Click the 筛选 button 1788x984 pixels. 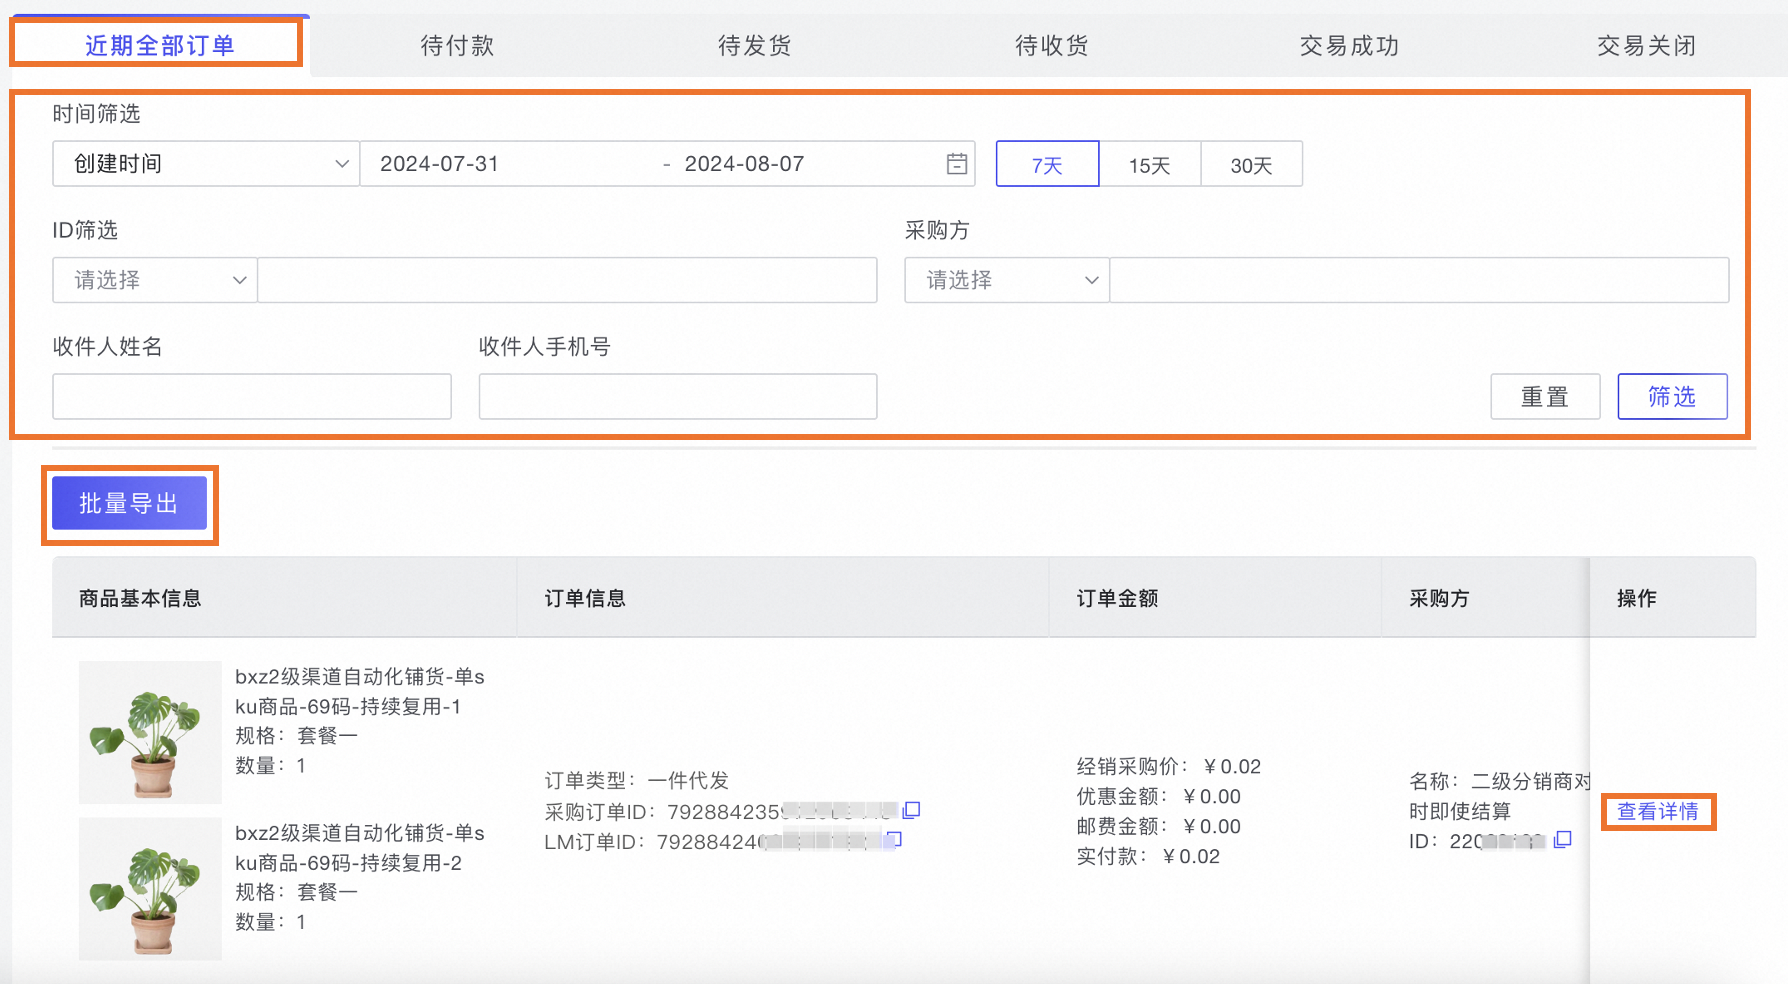[1672, 397]
